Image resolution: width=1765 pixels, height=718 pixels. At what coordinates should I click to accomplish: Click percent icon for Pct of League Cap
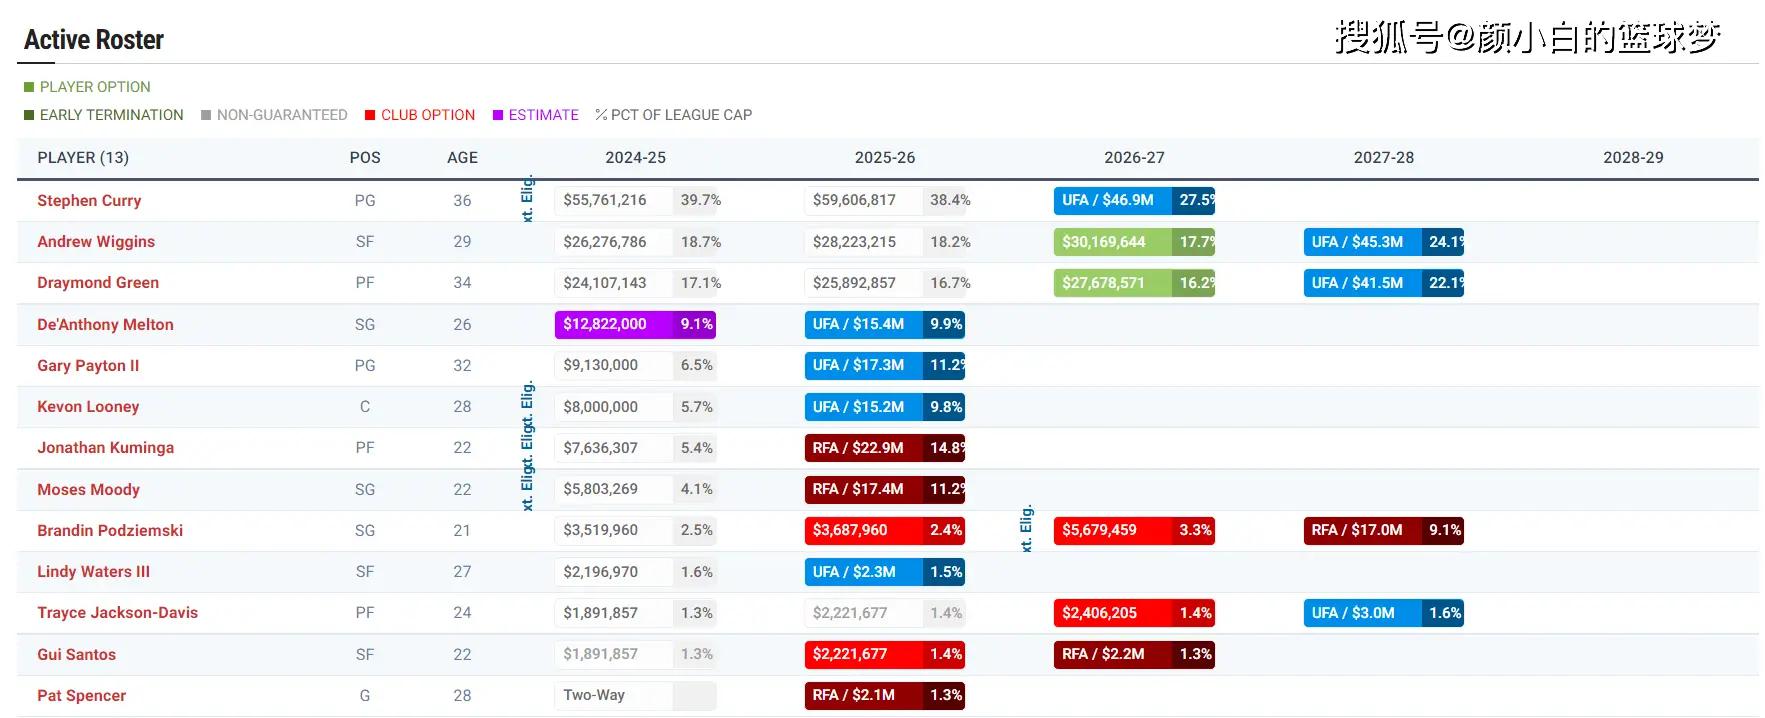[x=601, y=115]
